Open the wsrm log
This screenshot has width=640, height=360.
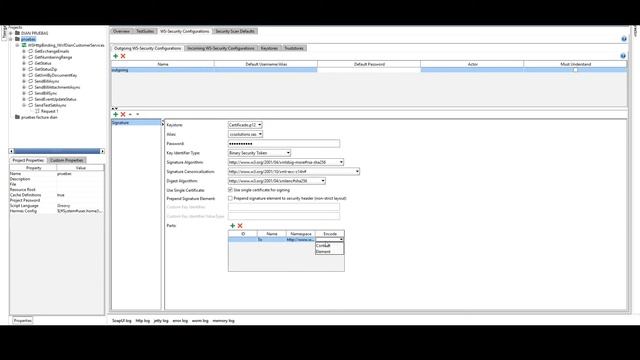point(200,321)
